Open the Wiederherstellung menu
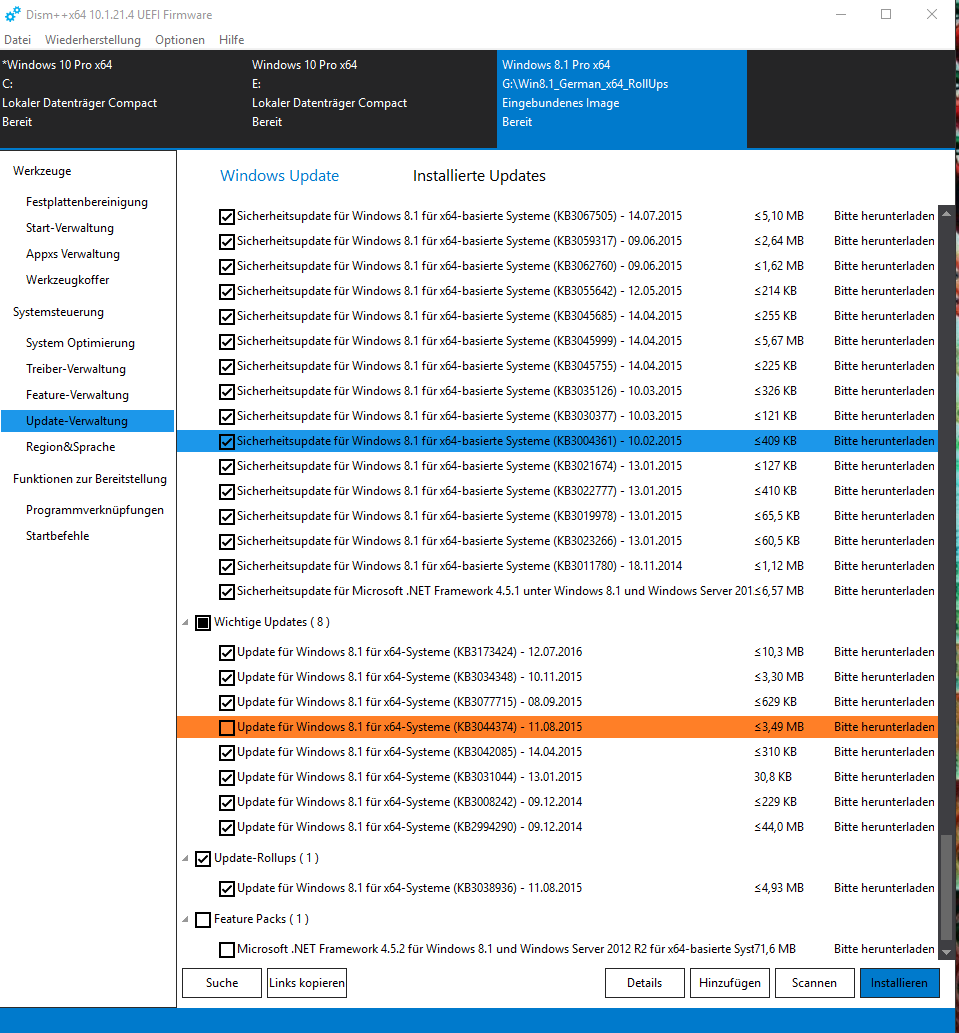The height and width of the screenshot is (1033, 959). point(93,40)
